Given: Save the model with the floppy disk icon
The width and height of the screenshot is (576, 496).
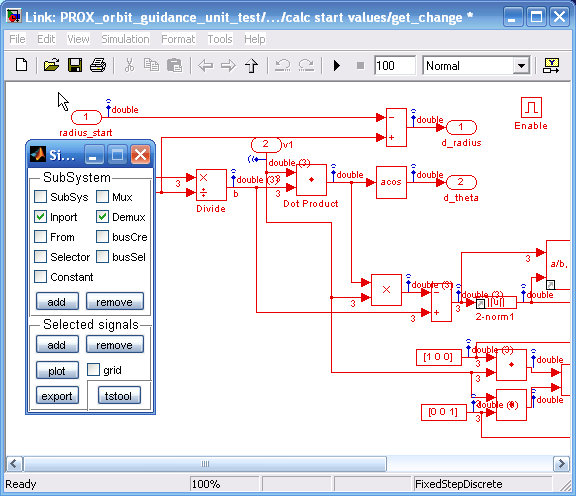Looking at the screenshot, I should point(75,65).
